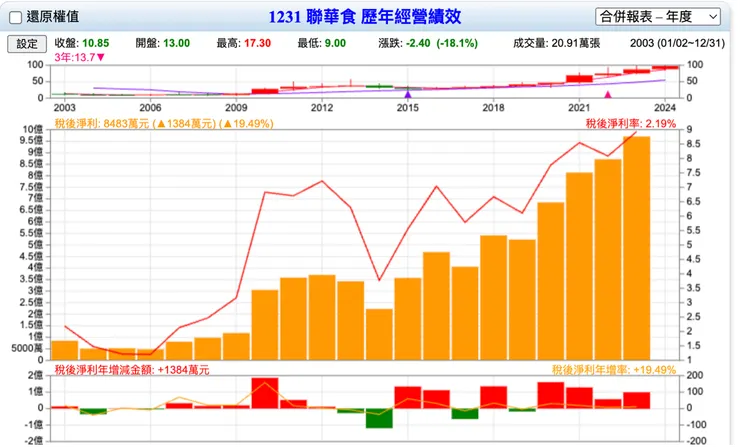740x447 pixels.
Task: Click the 最高 value 17.30
Action: [257, 43]
